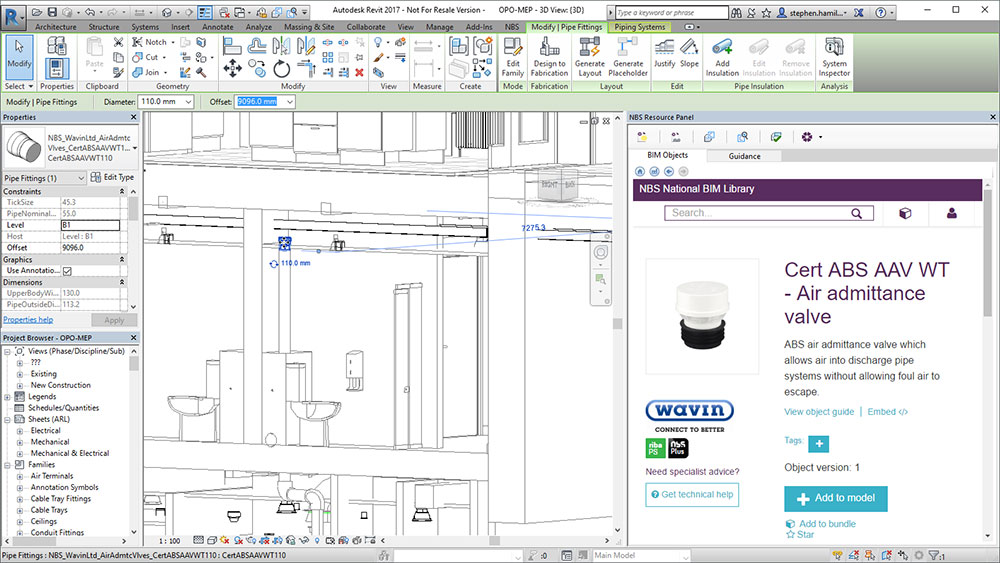Click the NBS panel purple flower icon
This screenshot has width=1000, height=563.
coord(807,136)
